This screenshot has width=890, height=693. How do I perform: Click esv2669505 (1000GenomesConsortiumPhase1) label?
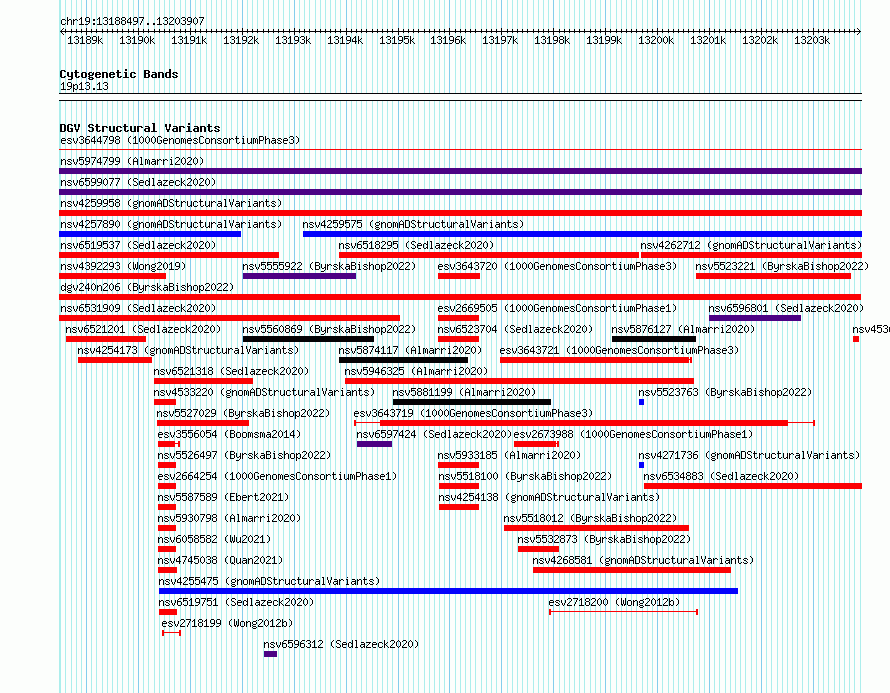coord(557,308)
